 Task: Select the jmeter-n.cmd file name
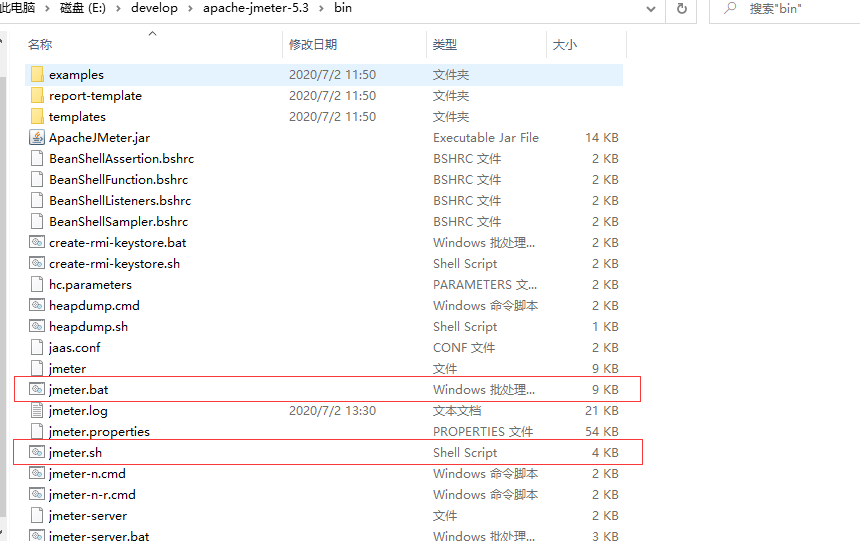[x=87, y=473]
